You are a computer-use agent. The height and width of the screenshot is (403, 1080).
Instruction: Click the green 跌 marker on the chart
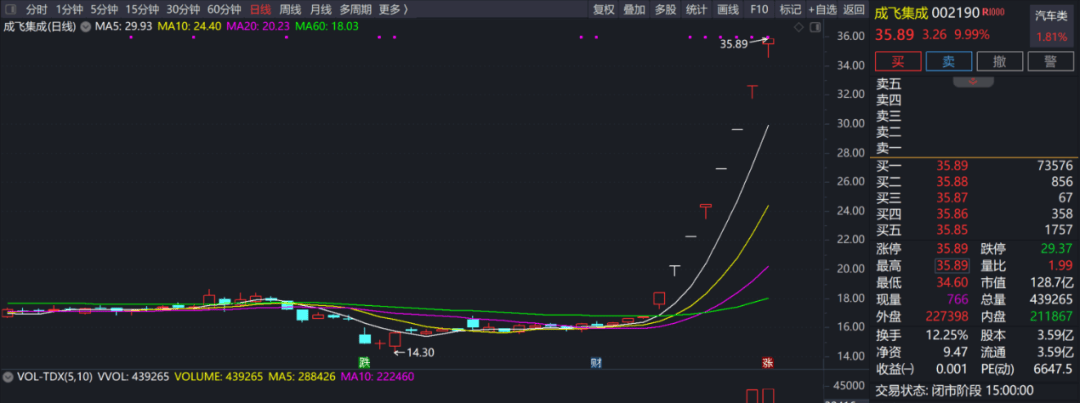(364, 362)
